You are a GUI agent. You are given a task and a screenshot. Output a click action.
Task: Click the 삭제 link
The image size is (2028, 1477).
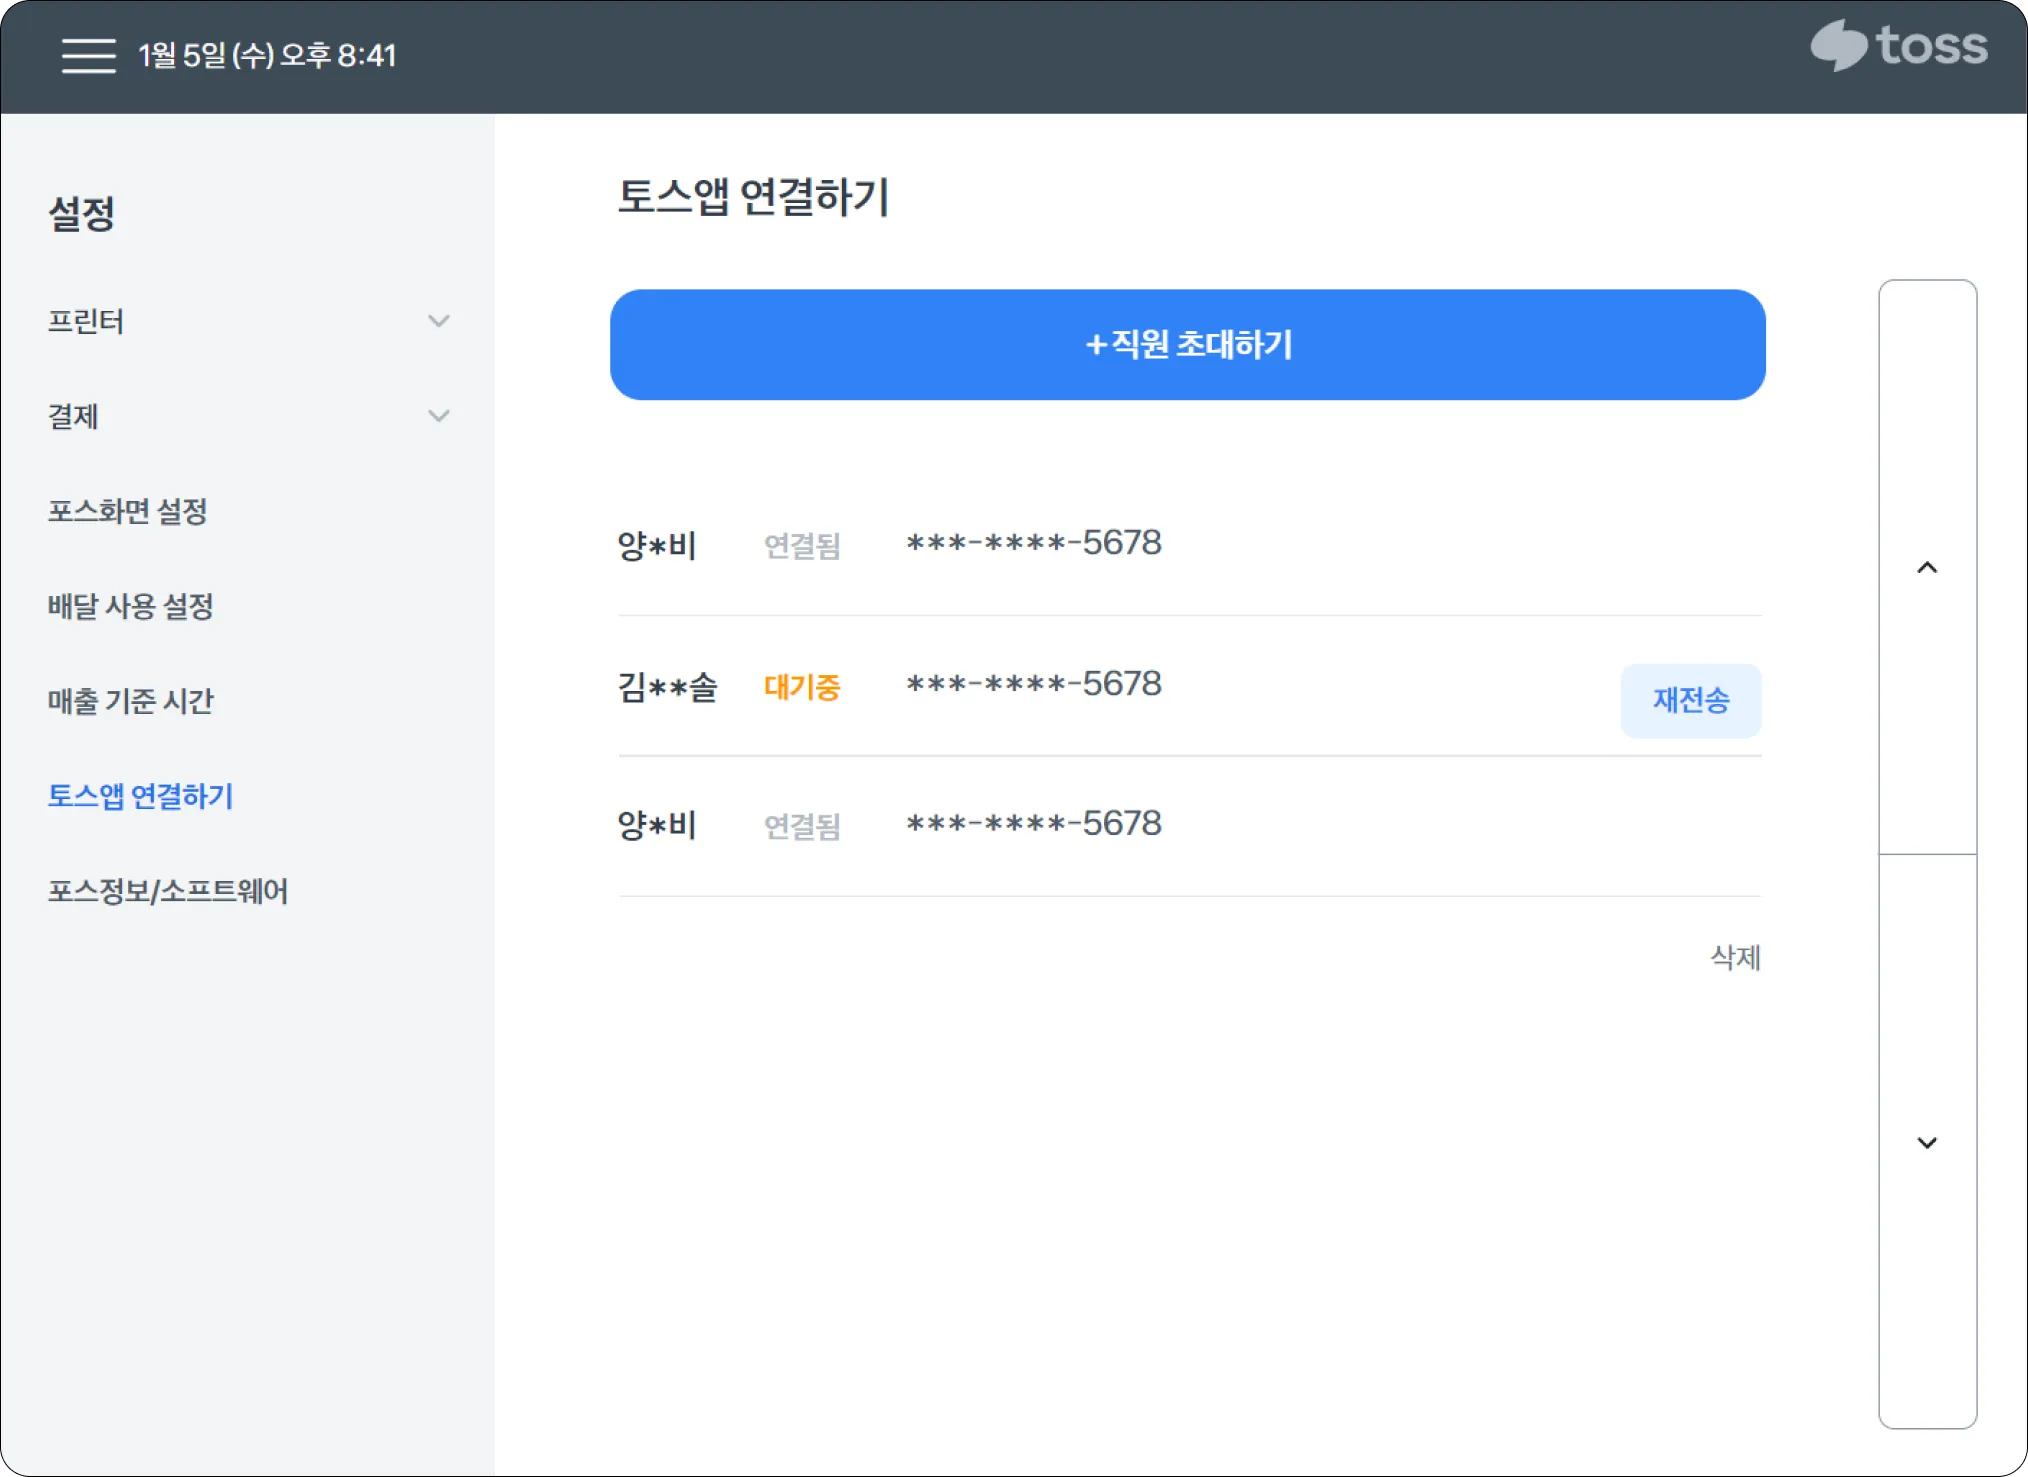pos(1735,957)
